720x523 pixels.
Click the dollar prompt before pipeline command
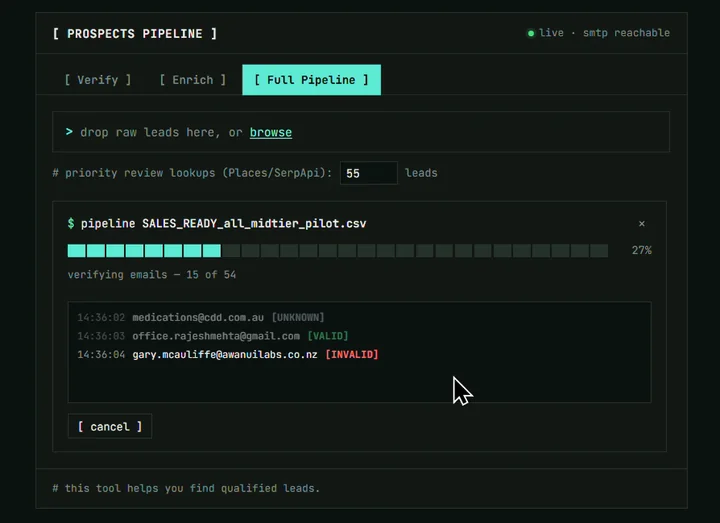pos(71,224)
